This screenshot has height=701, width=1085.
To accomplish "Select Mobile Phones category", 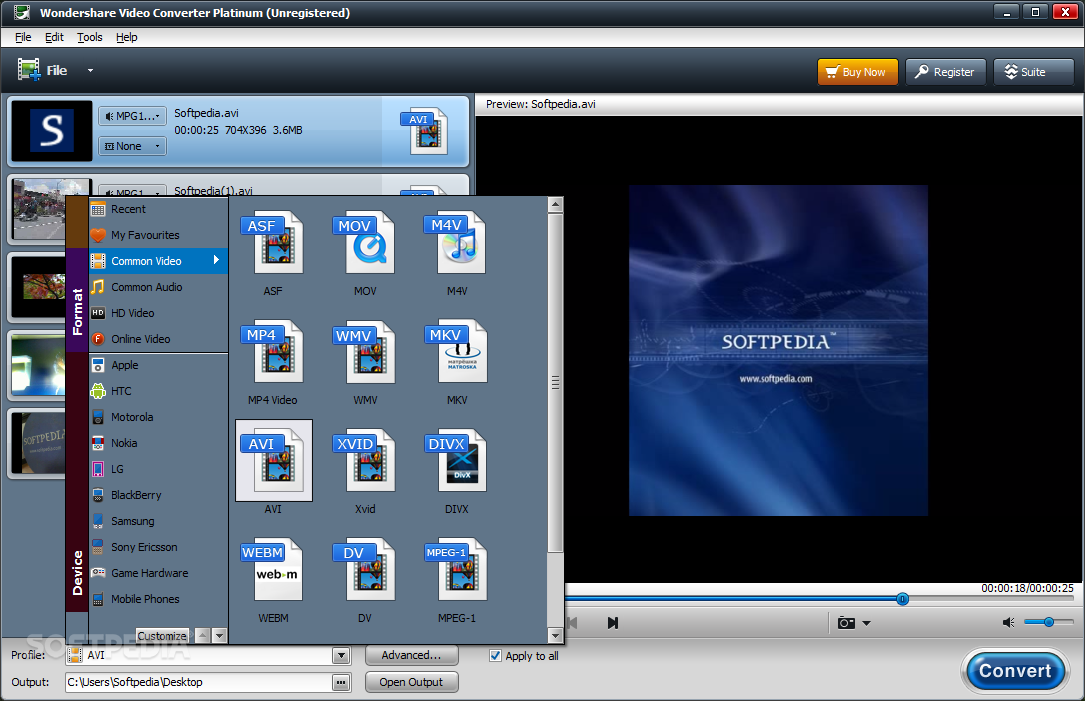I will [x=158, y=599].
